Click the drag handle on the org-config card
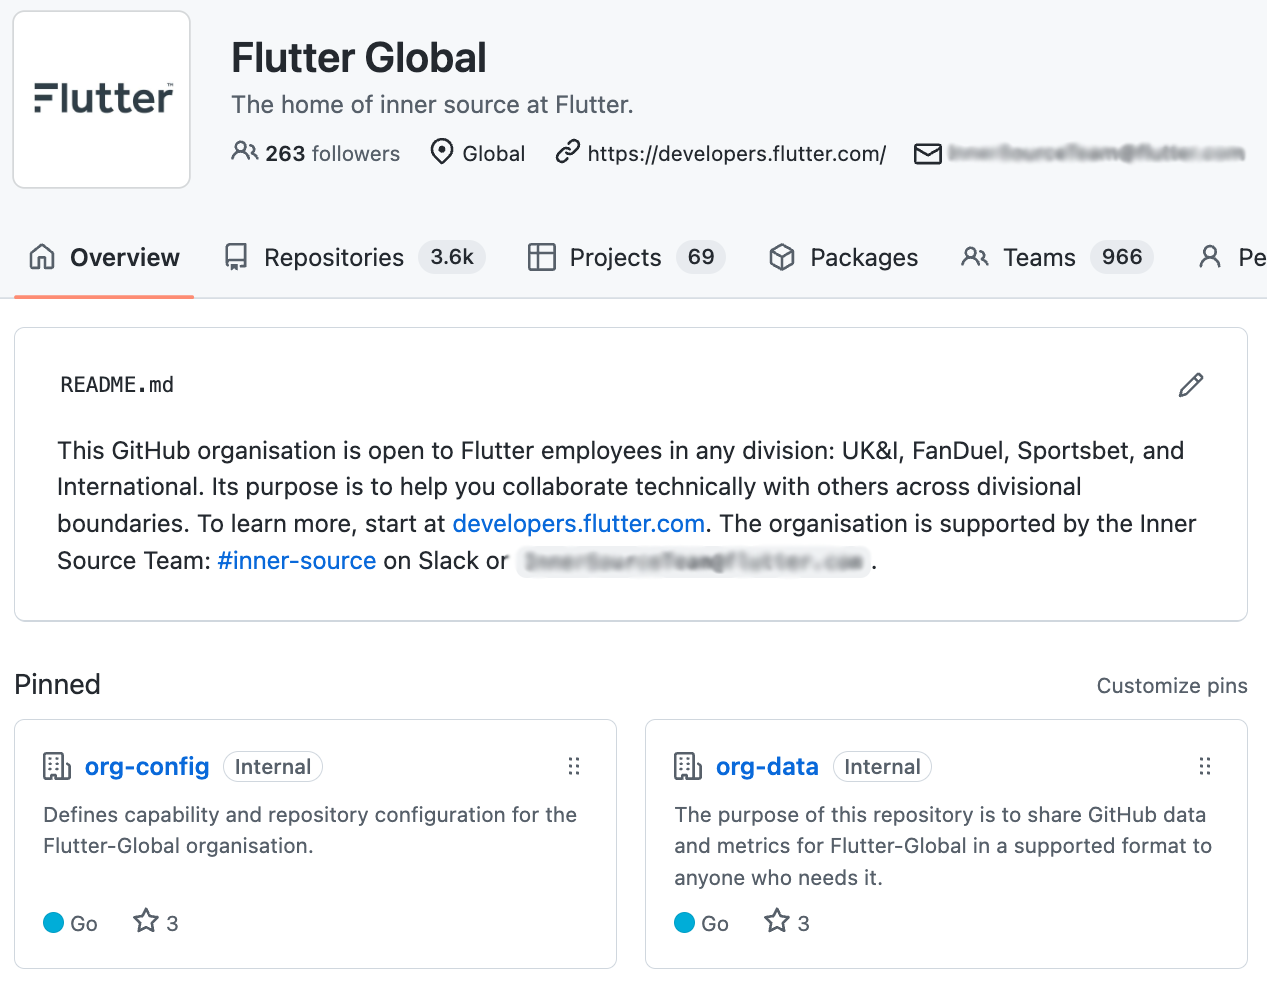Image resolution: width=1267 pixels, height=989 pixels. click(x=574, y=766)
